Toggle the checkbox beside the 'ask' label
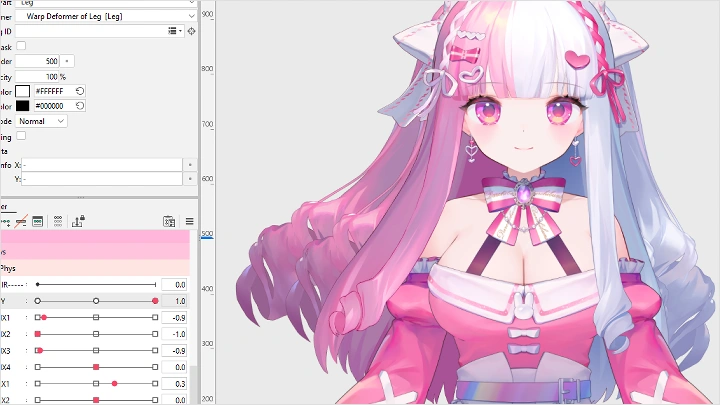Image resolution: width=720 pixels, height=405 pixels. point(21,46)
